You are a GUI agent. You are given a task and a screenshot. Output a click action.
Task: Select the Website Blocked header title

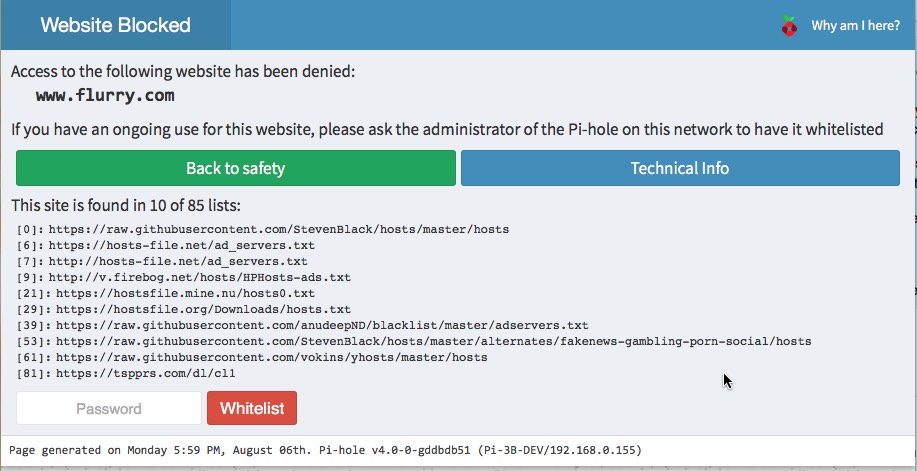(x=115, y=25)
